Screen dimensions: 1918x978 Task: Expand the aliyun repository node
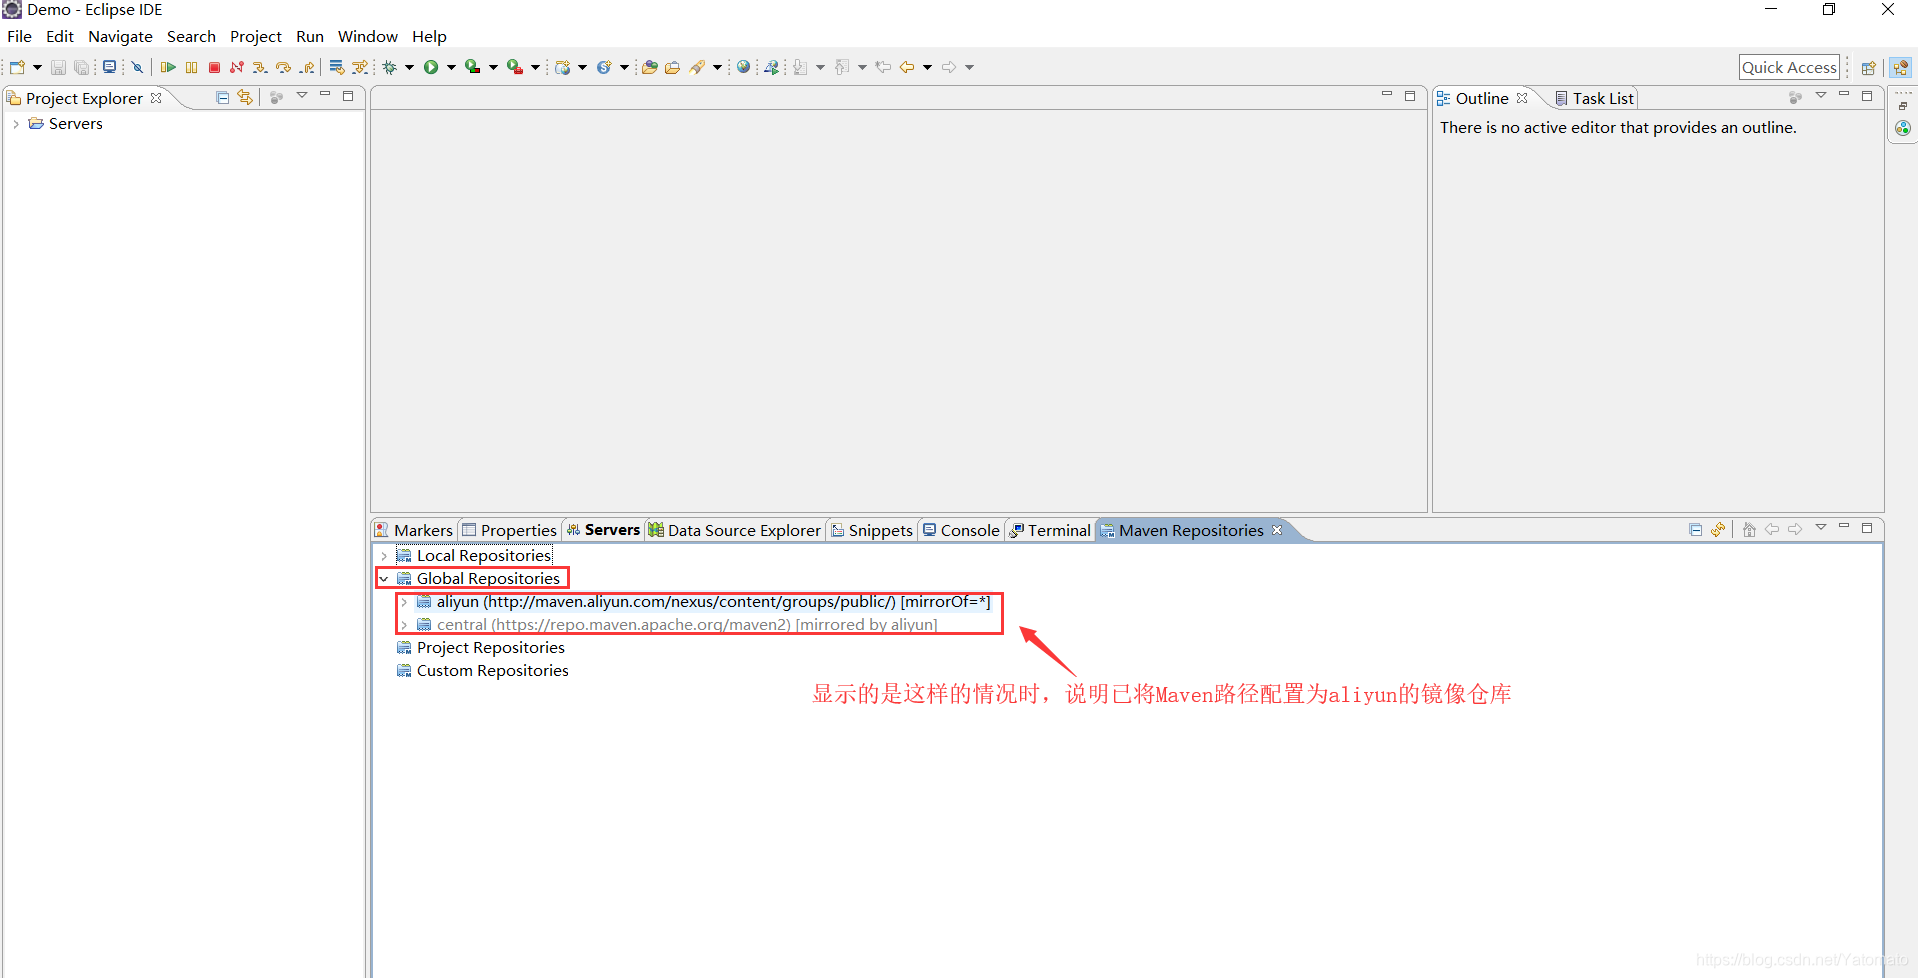[x=404, y=602]
